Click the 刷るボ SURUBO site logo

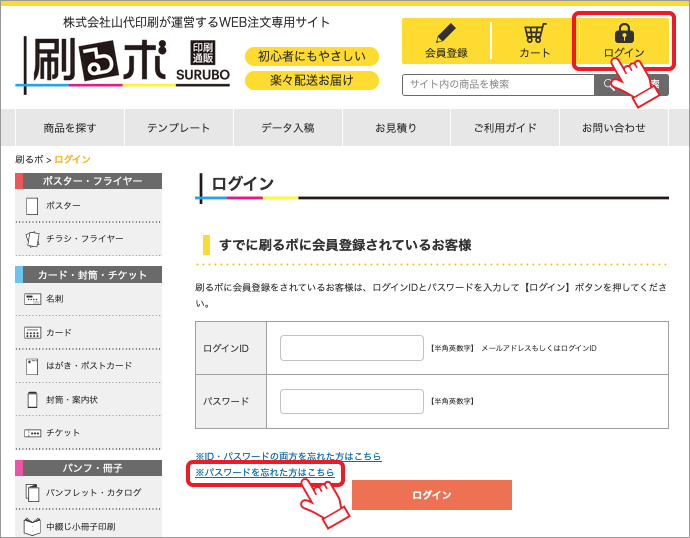123,65
